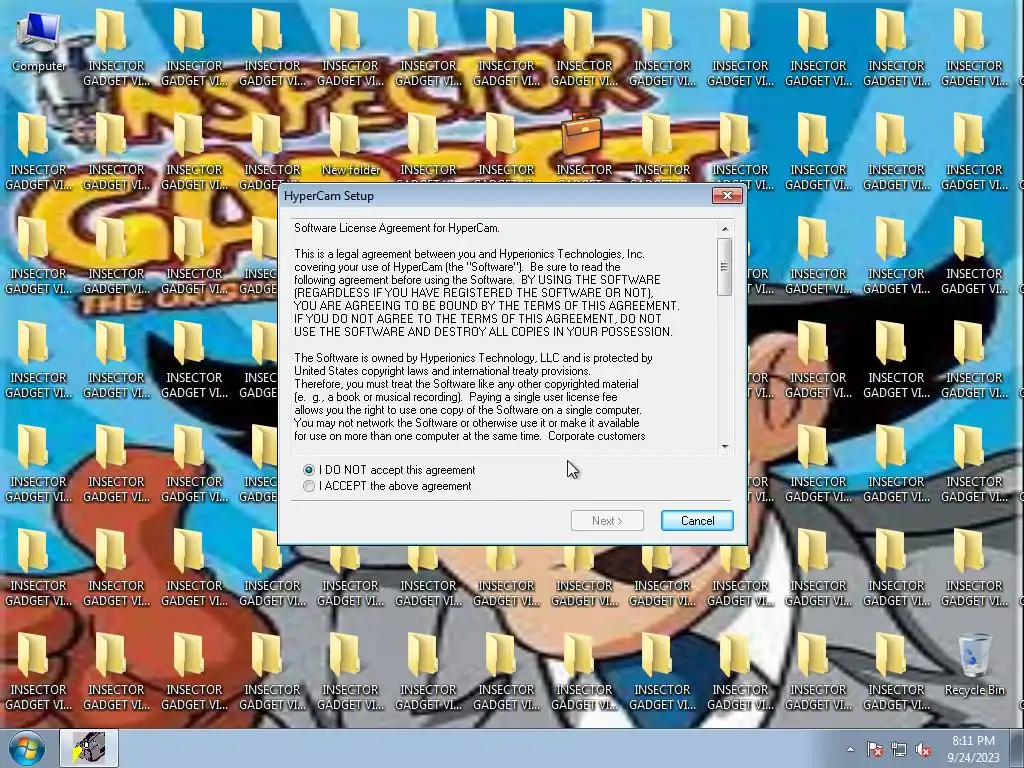Click the license scrollbar down arrow

725,447
